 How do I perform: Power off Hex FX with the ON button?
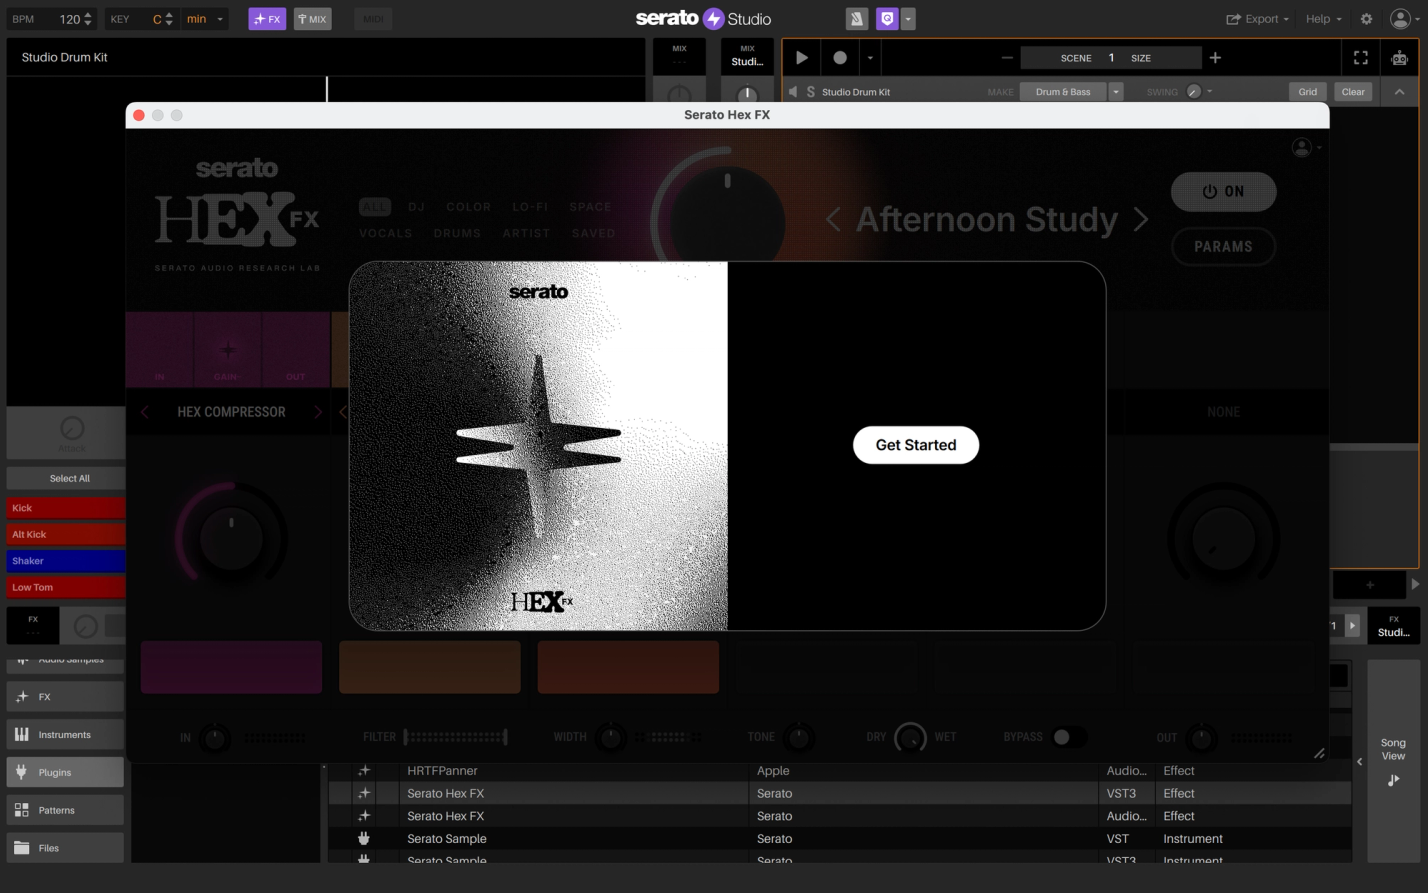[1222, 191]
